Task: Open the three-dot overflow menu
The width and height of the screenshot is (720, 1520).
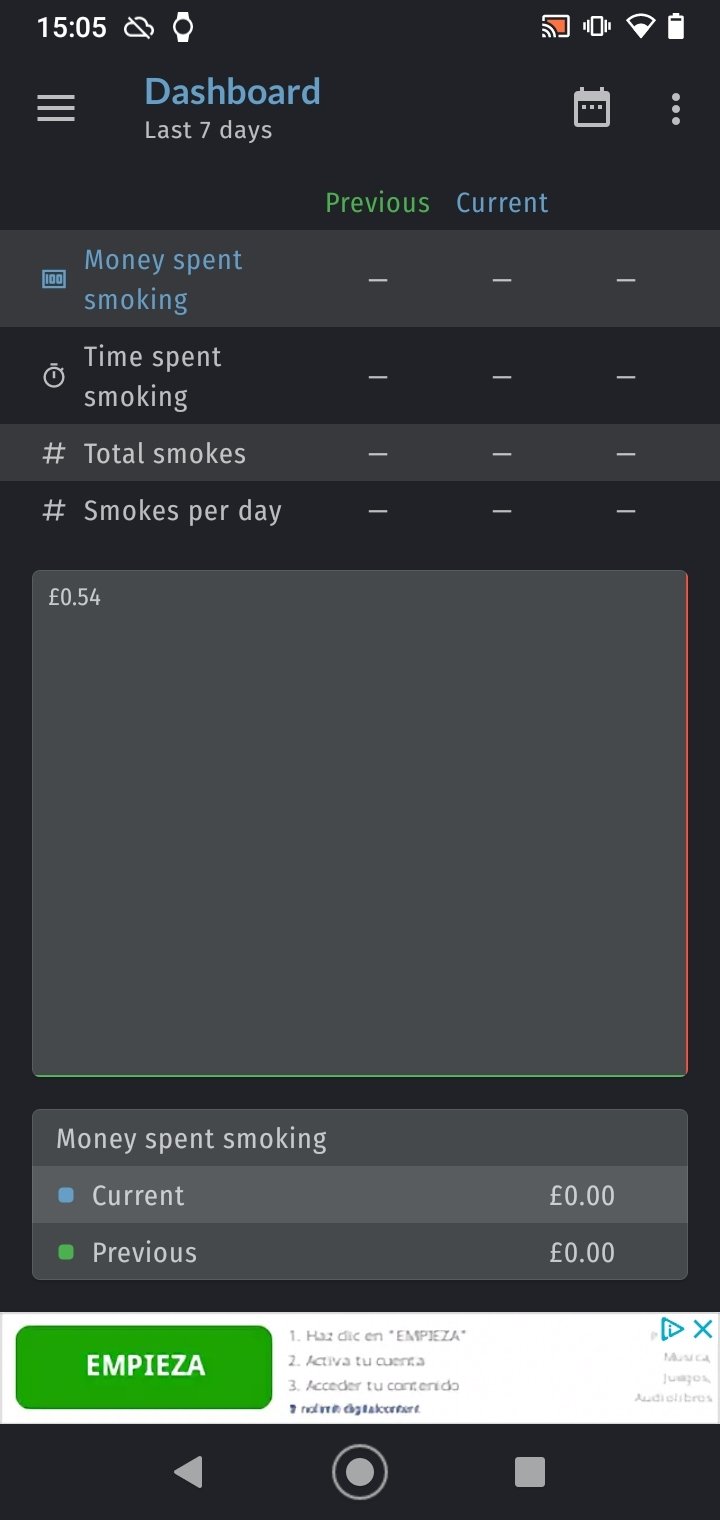Action: [x=676, y=108]
